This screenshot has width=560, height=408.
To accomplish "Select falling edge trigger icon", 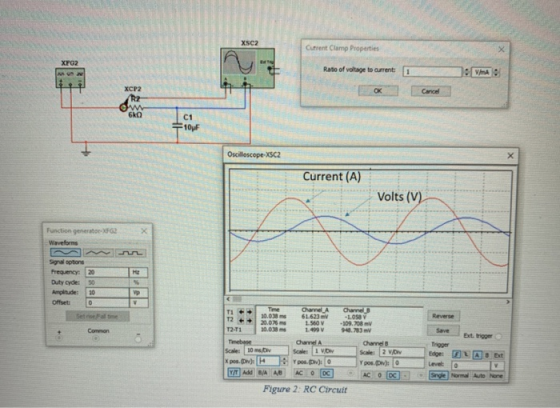I will [x=466, y=354].
